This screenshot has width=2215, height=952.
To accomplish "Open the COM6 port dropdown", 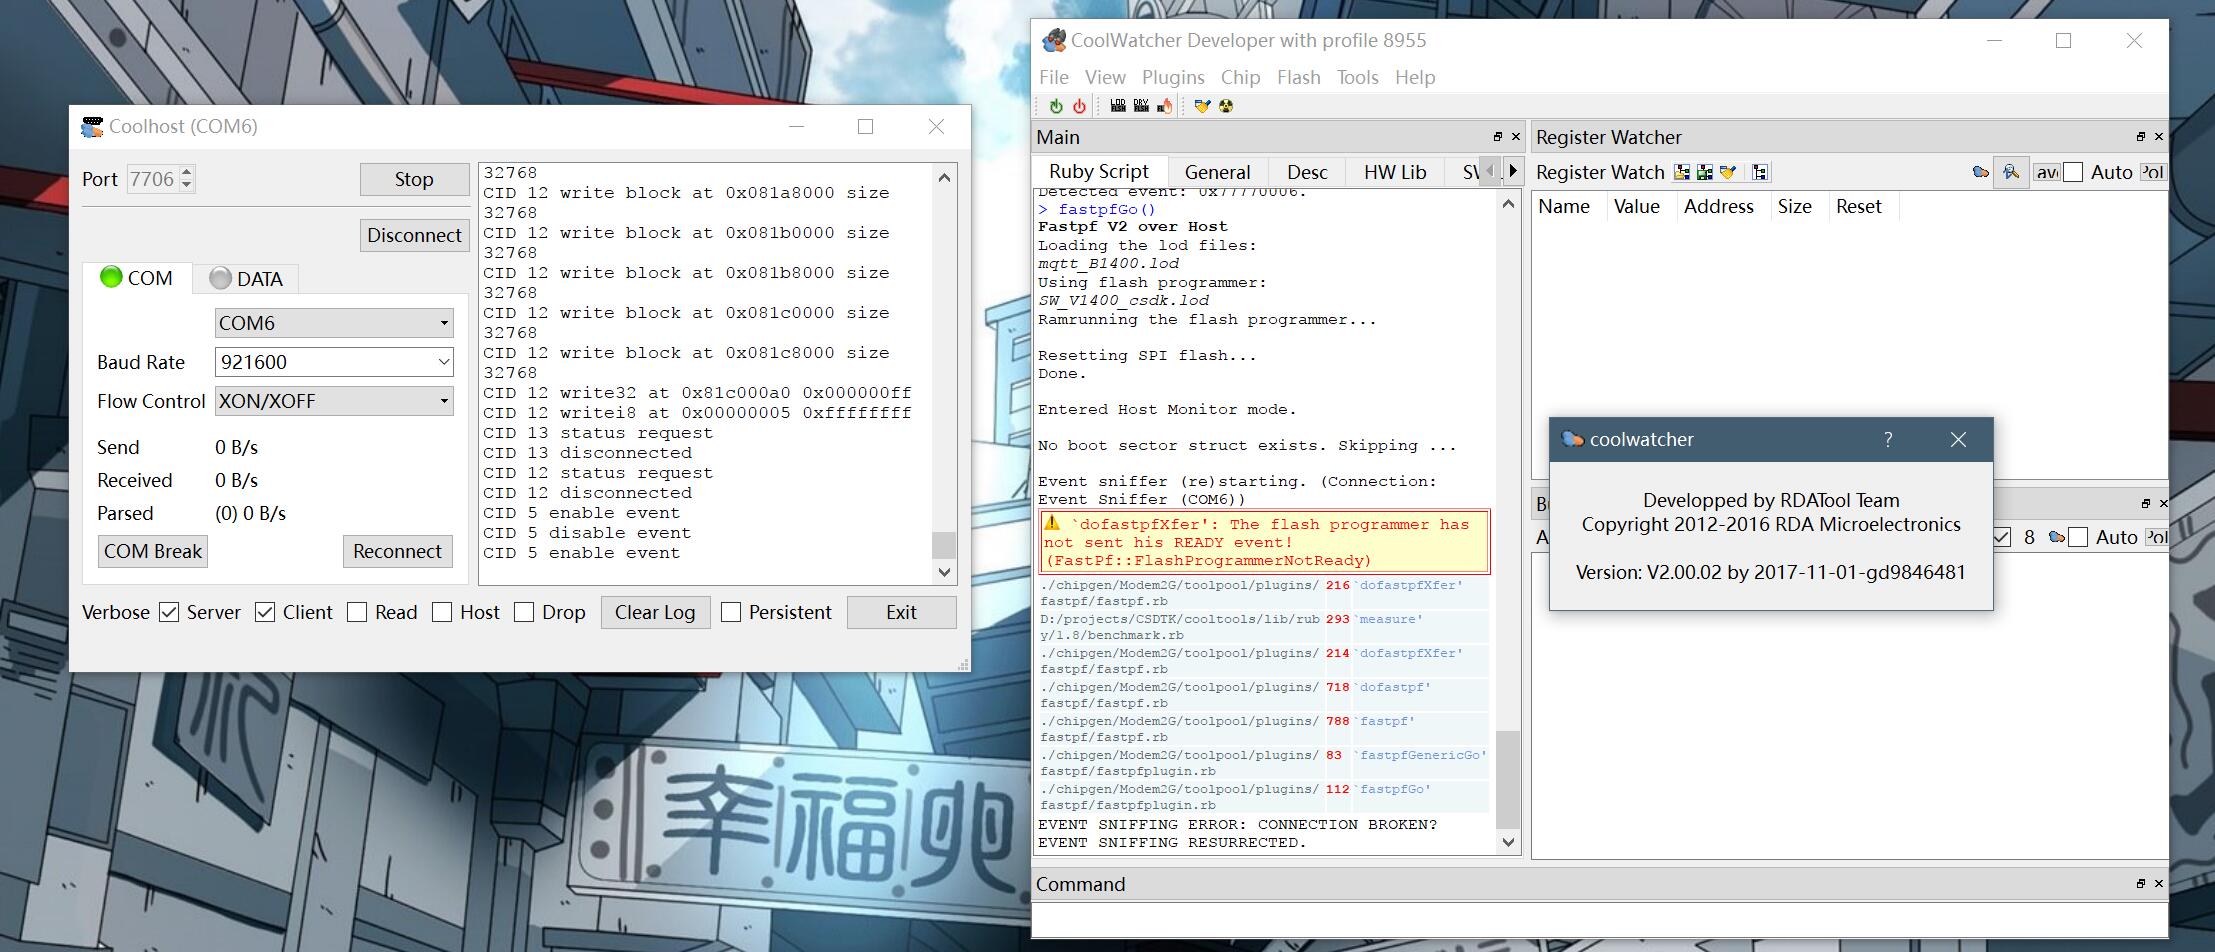I will pos(446,322).
